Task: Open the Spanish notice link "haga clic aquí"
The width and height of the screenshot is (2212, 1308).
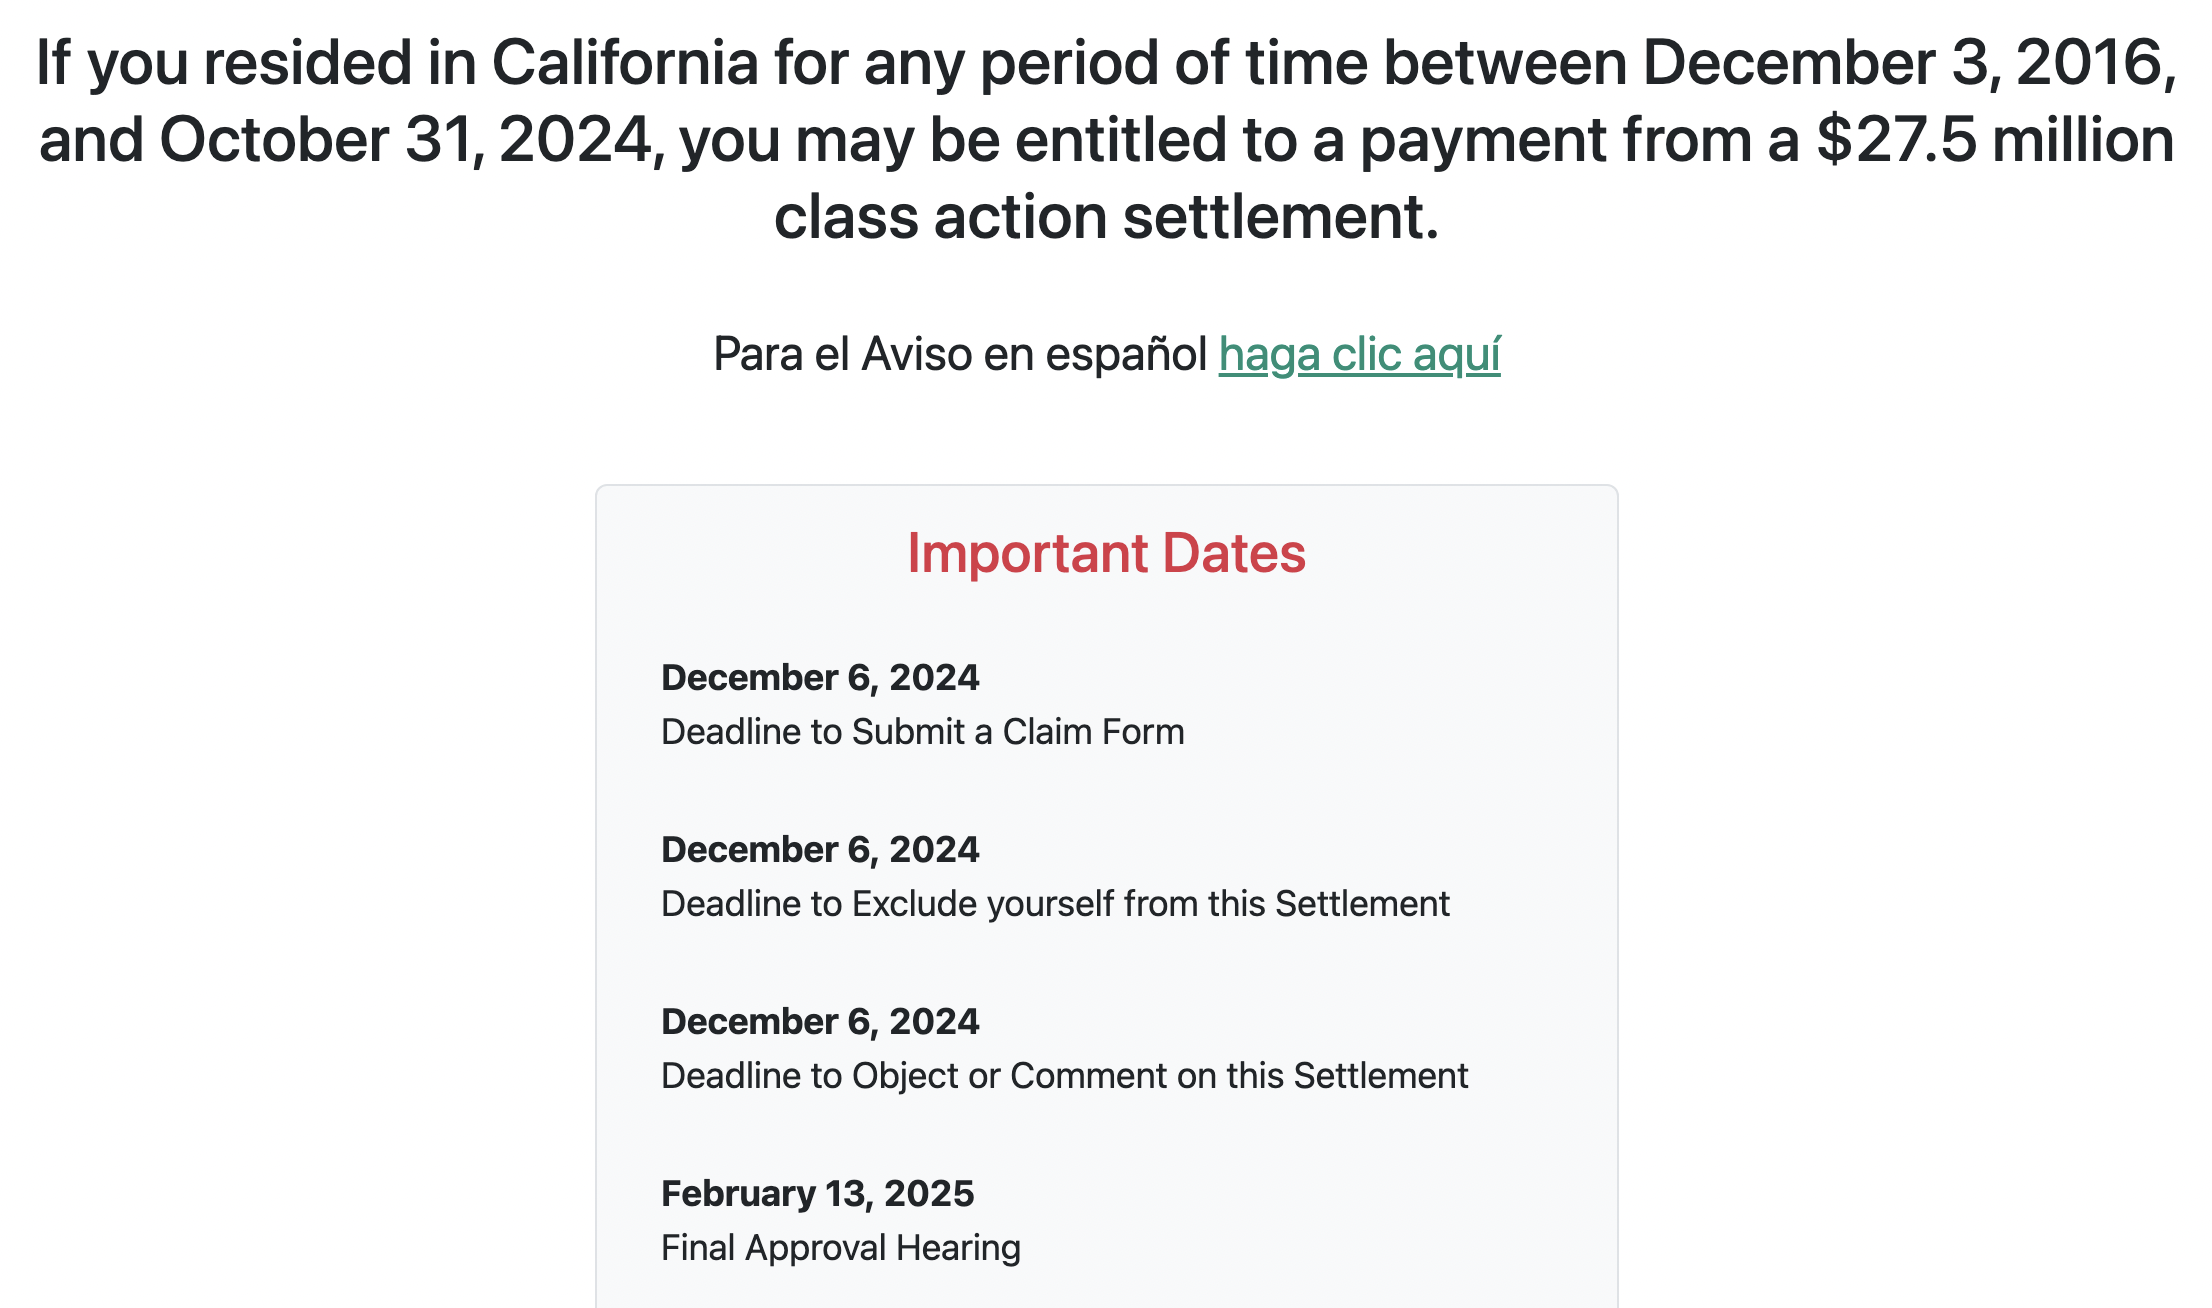Action: tap(1359, 355)
